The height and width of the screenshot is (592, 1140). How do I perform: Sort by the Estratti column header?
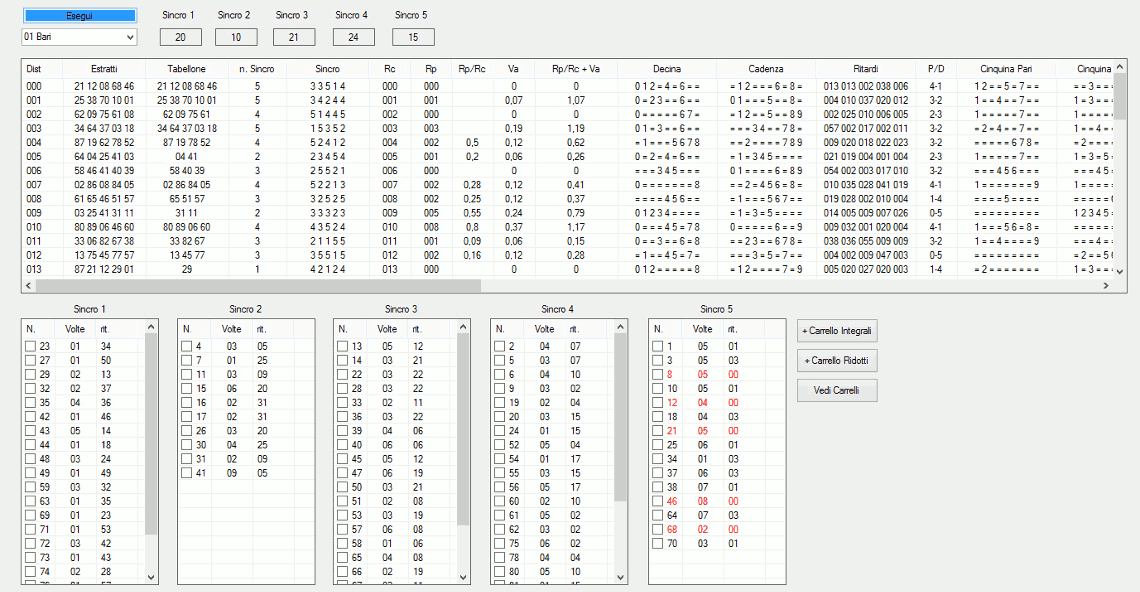coord(103,69)
